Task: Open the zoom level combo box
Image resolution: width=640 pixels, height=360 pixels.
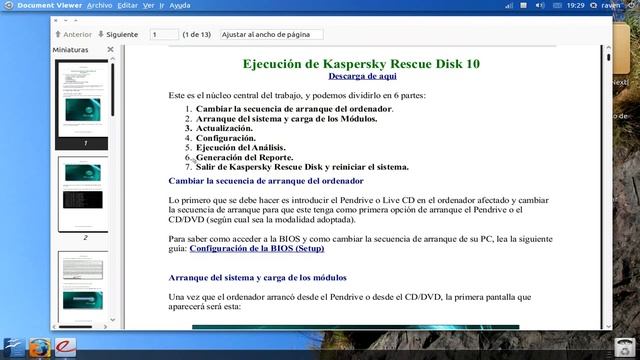Action: (271, 35)
